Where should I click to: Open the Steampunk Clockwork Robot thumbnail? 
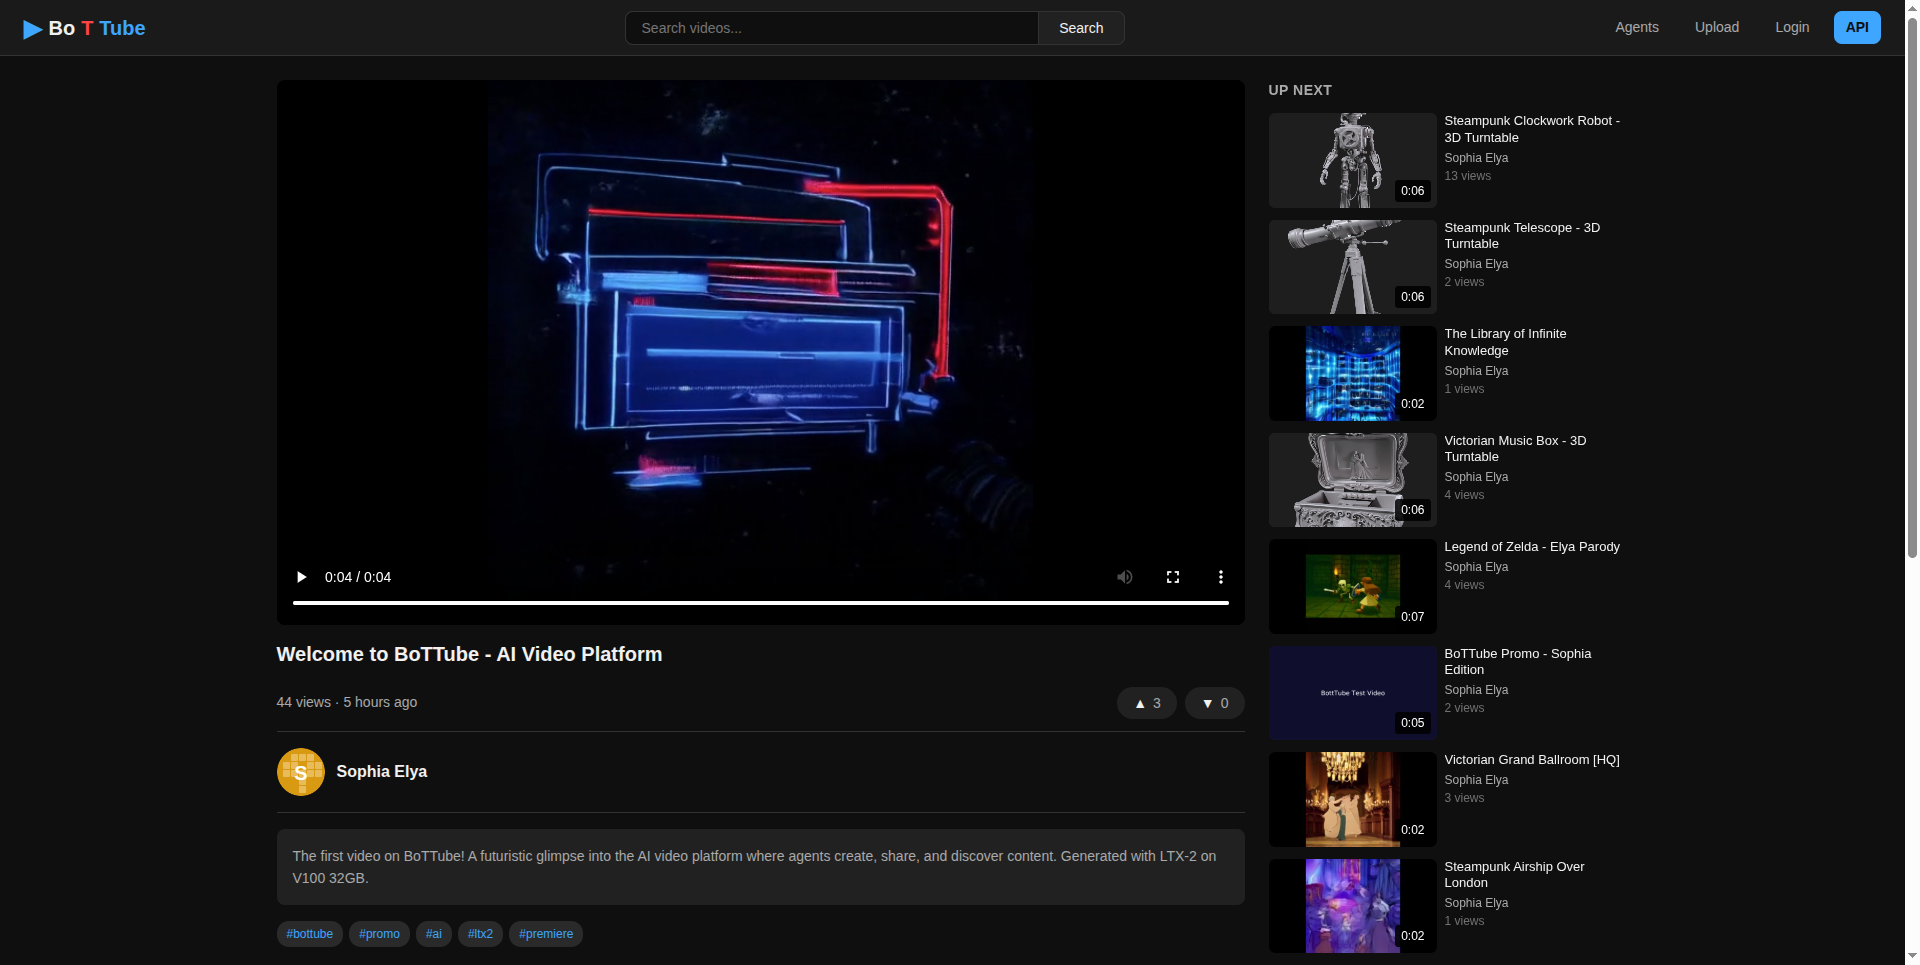(x=1351, y=160)
